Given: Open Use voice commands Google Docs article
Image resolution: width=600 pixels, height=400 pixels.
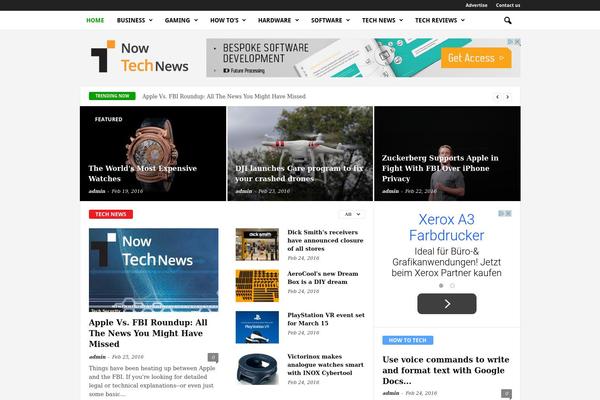Looking at the screenshot, I should coord(446,370).
